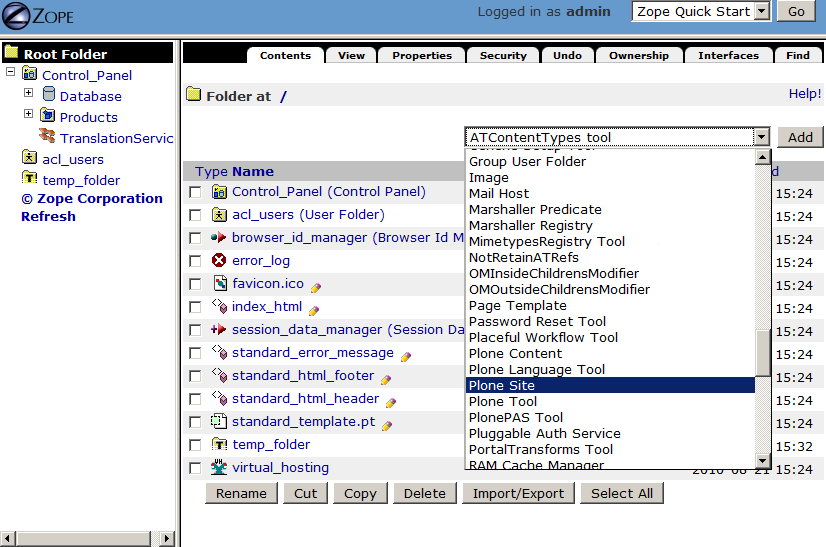
Task: Click the Rename button
Action: point(241,493)
